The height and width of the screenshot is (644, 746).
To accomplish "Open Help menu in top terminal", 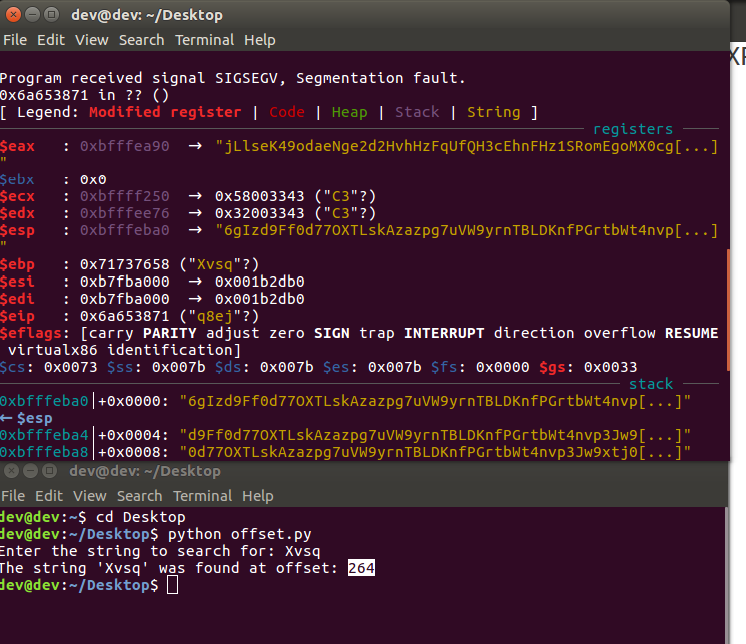I will click(x=260, y=40).
